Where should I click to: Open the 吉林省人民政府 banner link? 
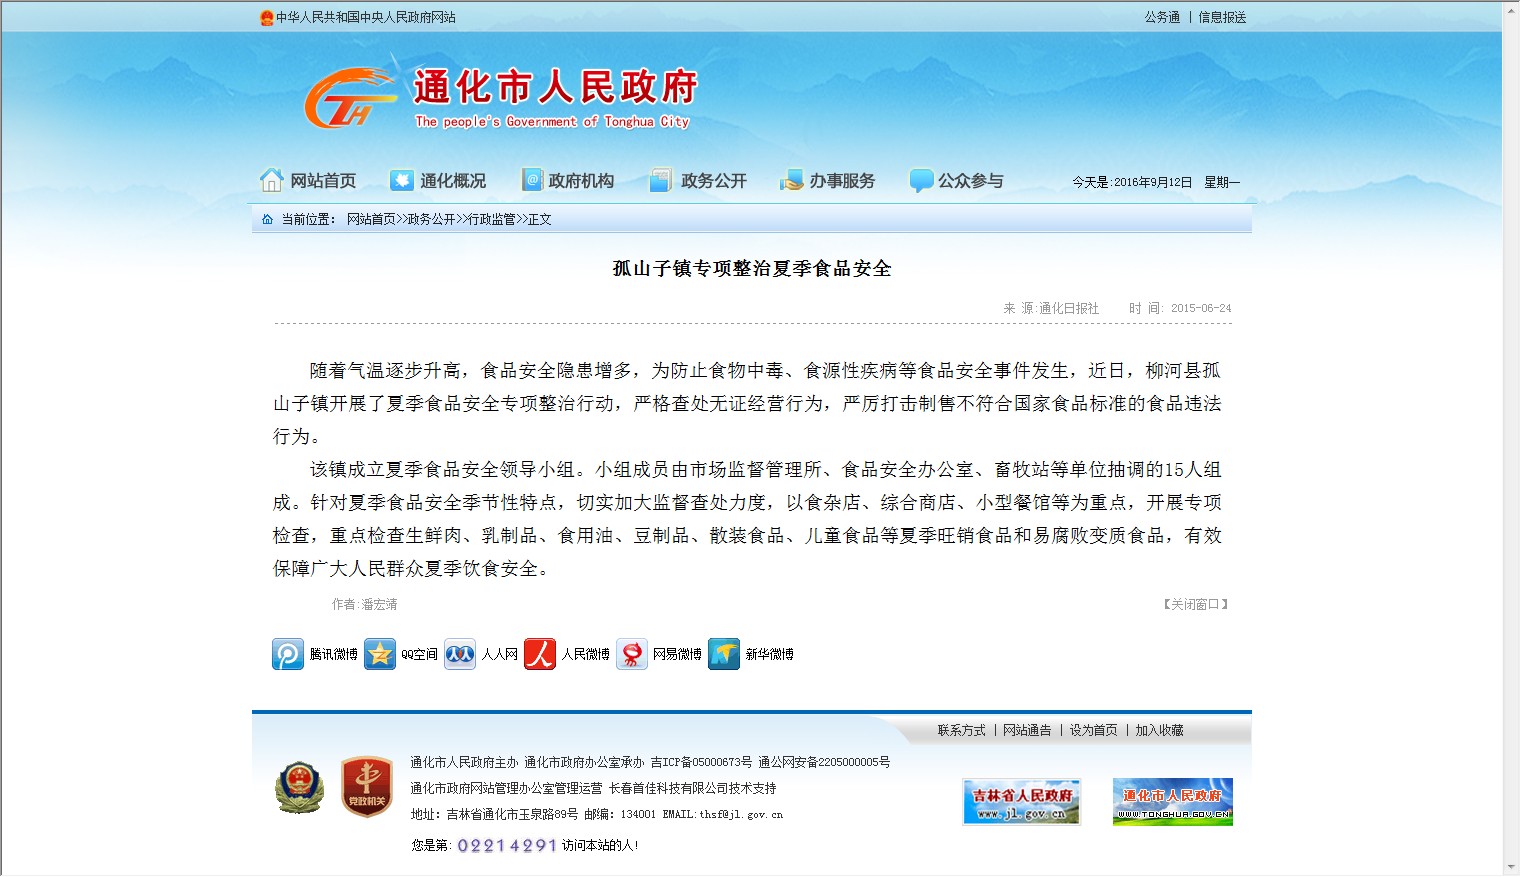tap(1021, 802)
